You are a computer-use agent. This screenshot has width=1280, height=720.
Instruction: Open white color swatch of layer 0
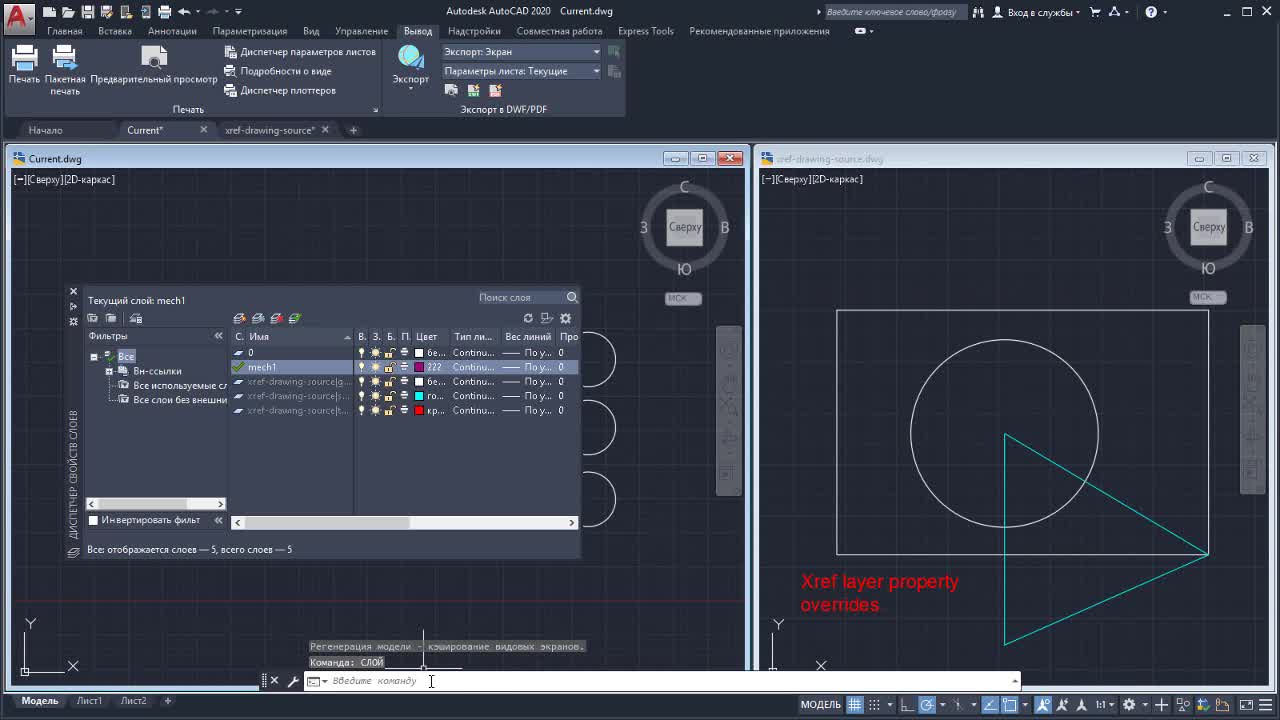(419, 353)
